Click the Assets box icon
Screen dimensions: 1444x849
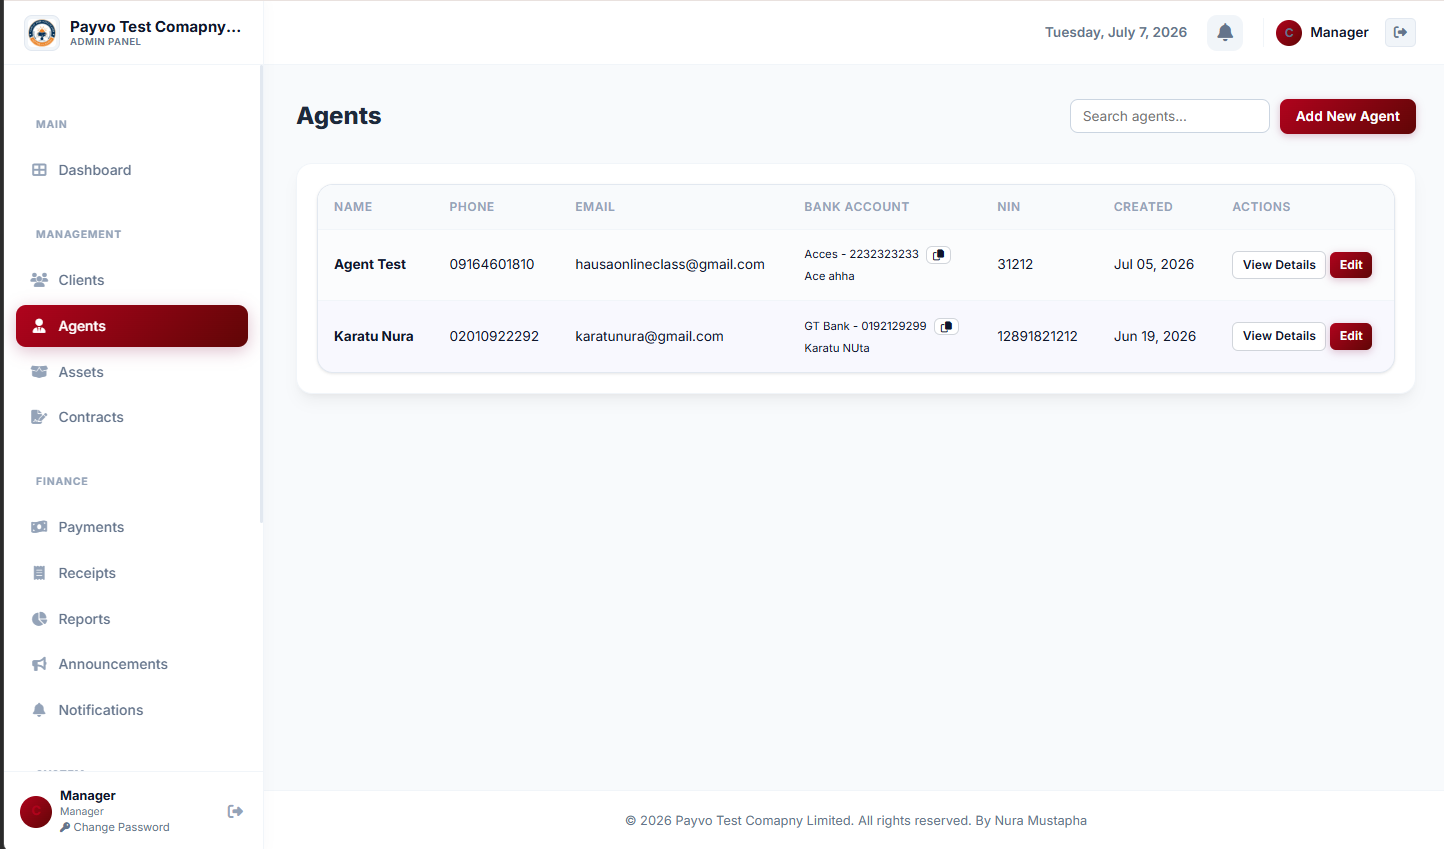[39, 372]
